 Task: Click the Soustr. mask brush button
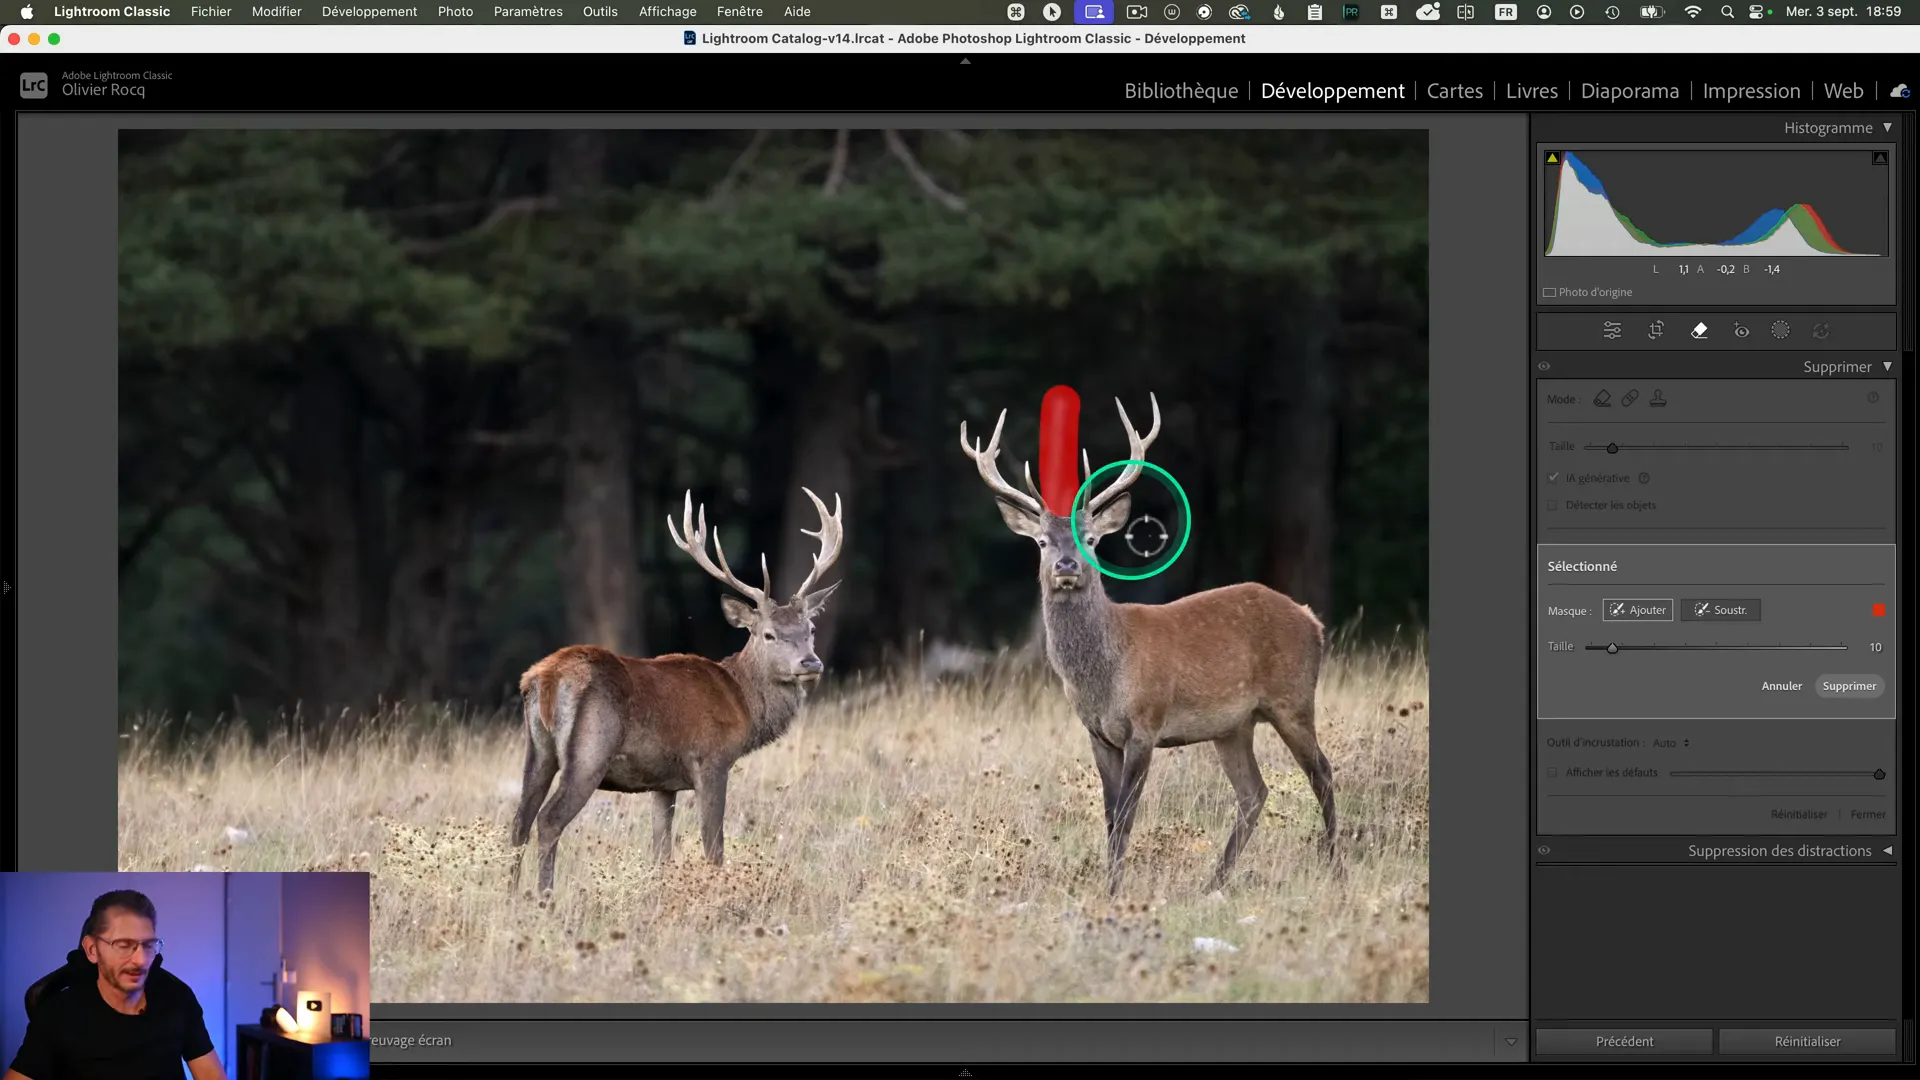1720,610
